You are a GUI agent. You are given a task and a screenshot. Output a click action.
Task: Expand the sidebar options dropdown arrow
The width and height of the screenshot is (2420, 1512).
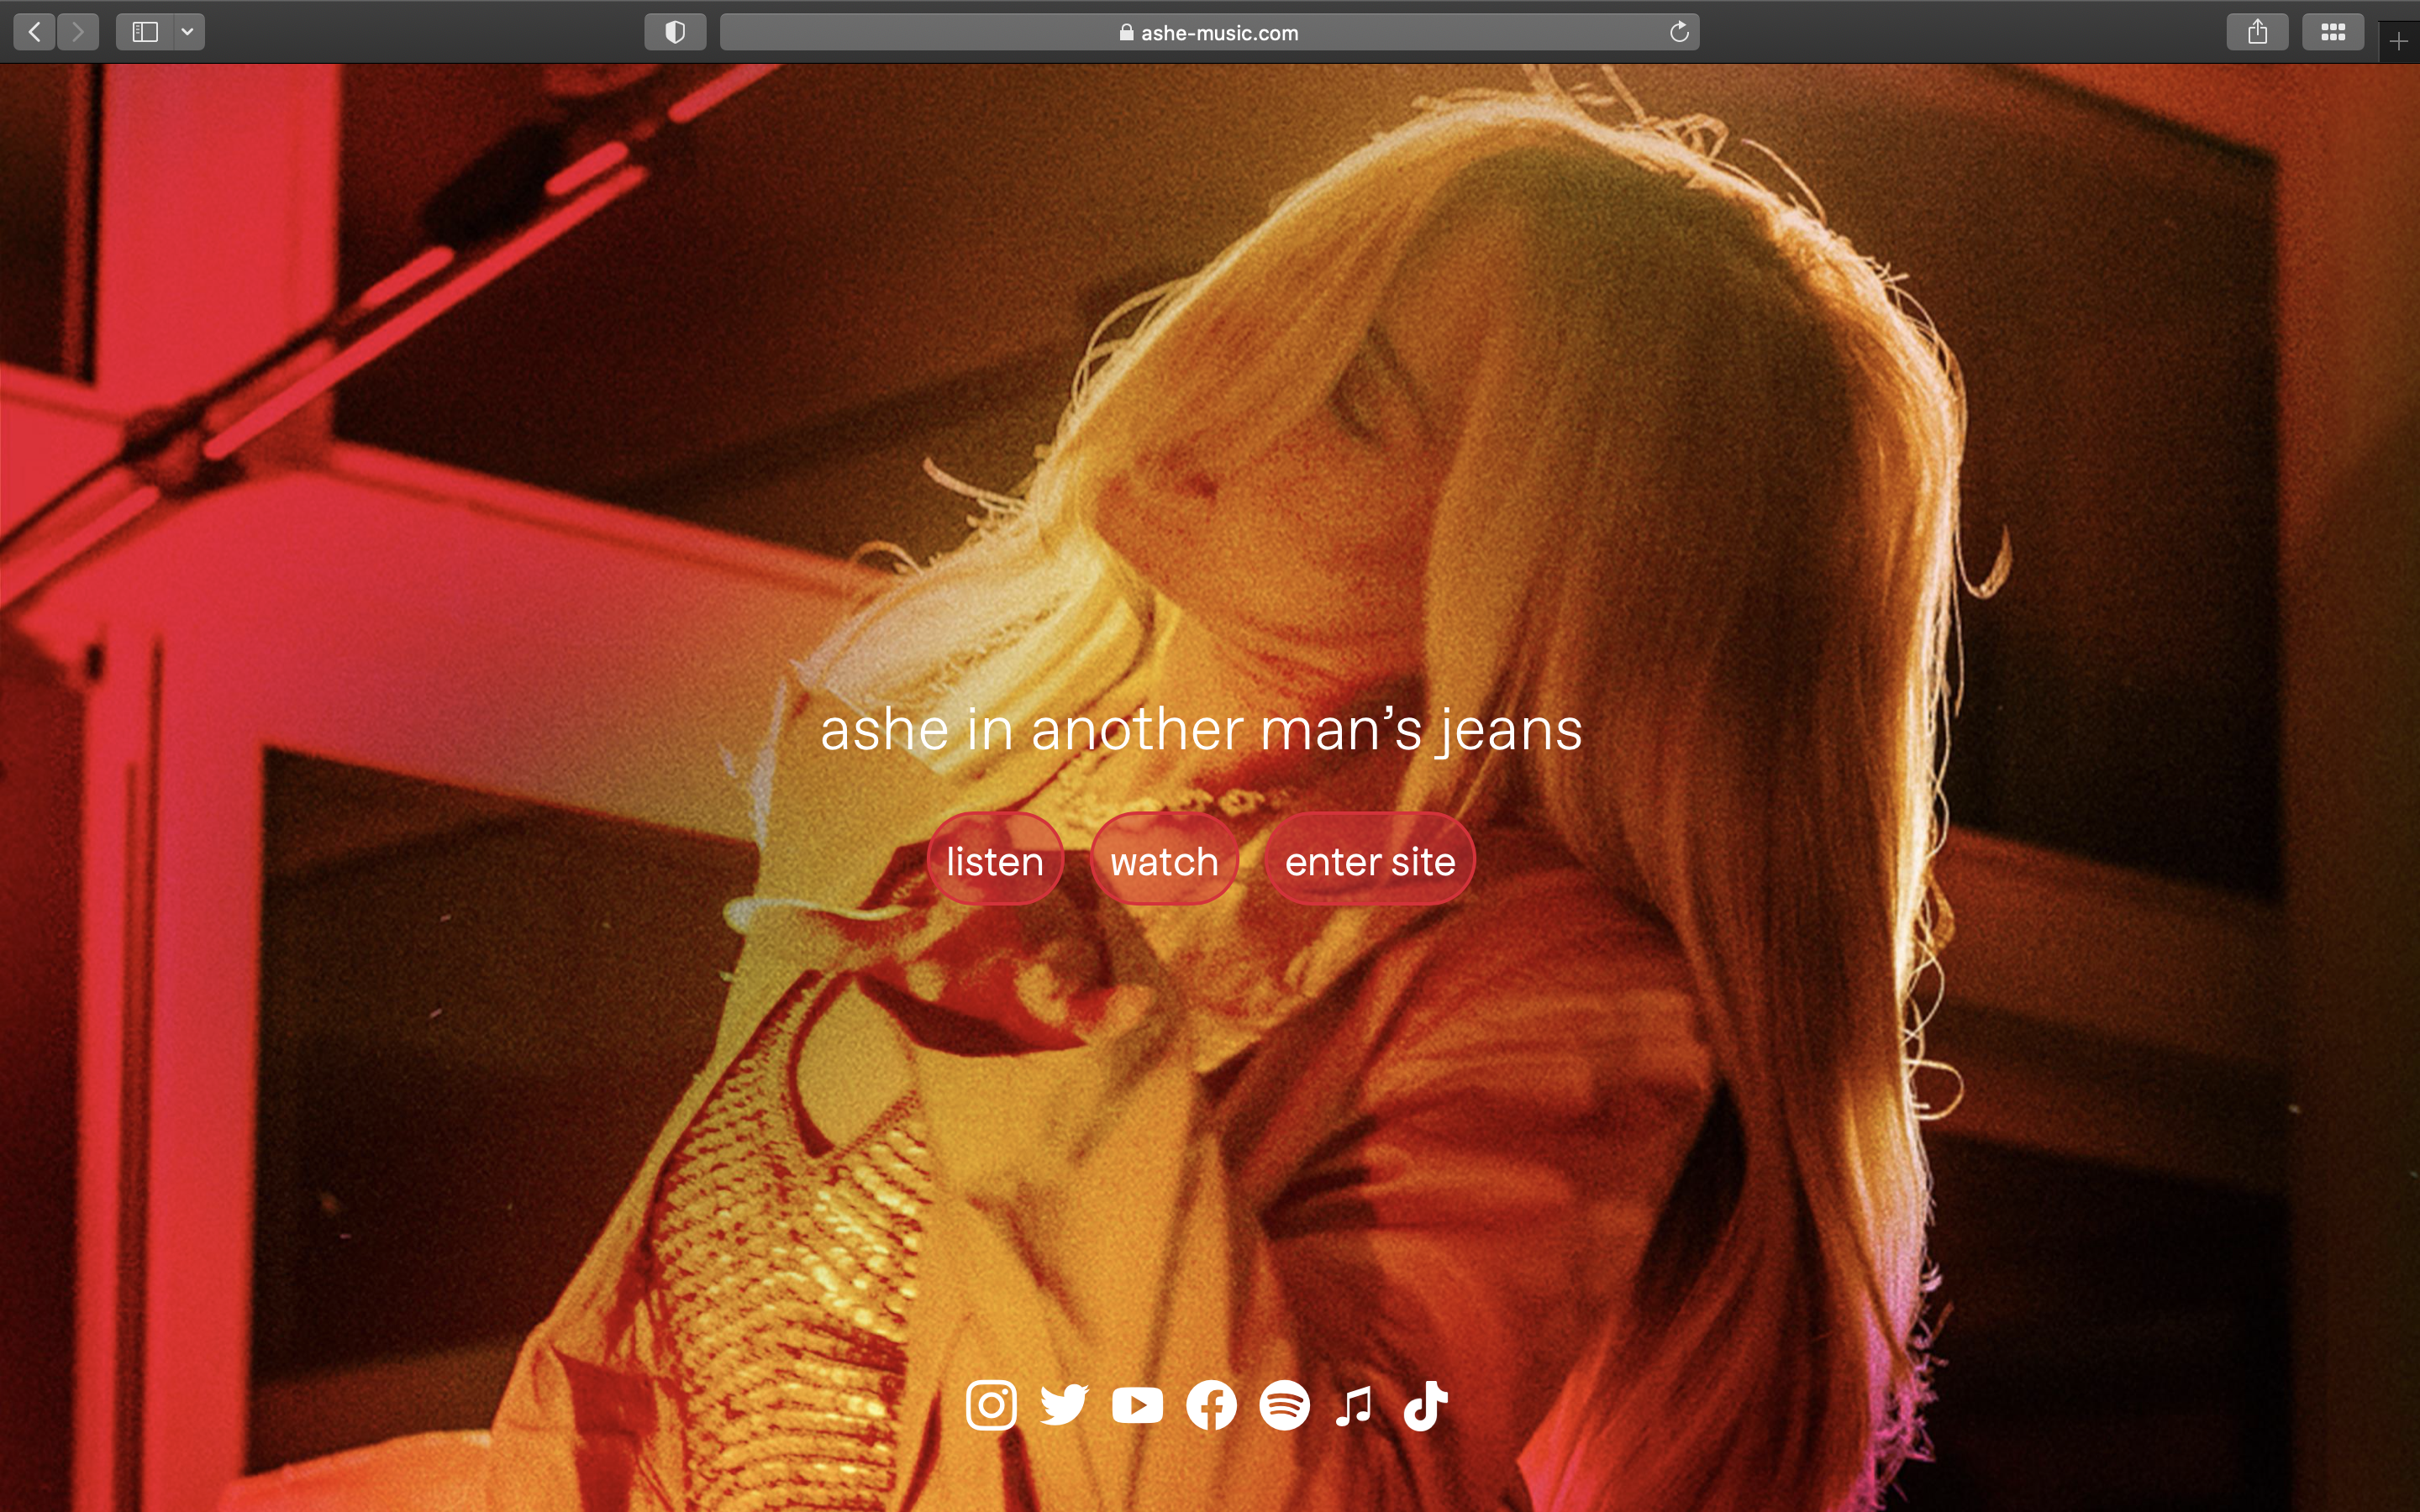pos(187,32)
